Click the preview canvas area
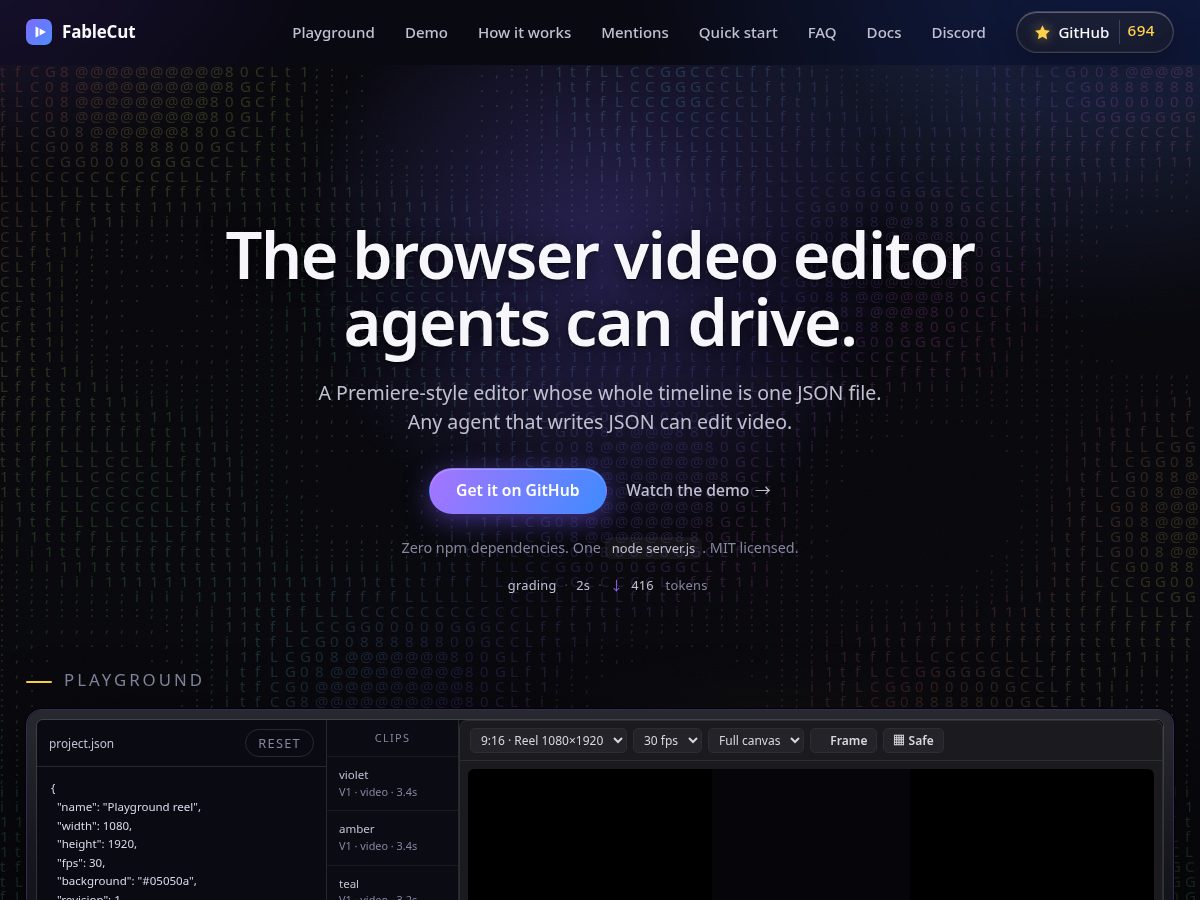The width and height of the screenshot is (1200, 900). pyautogui.click(x=811, y=834)
